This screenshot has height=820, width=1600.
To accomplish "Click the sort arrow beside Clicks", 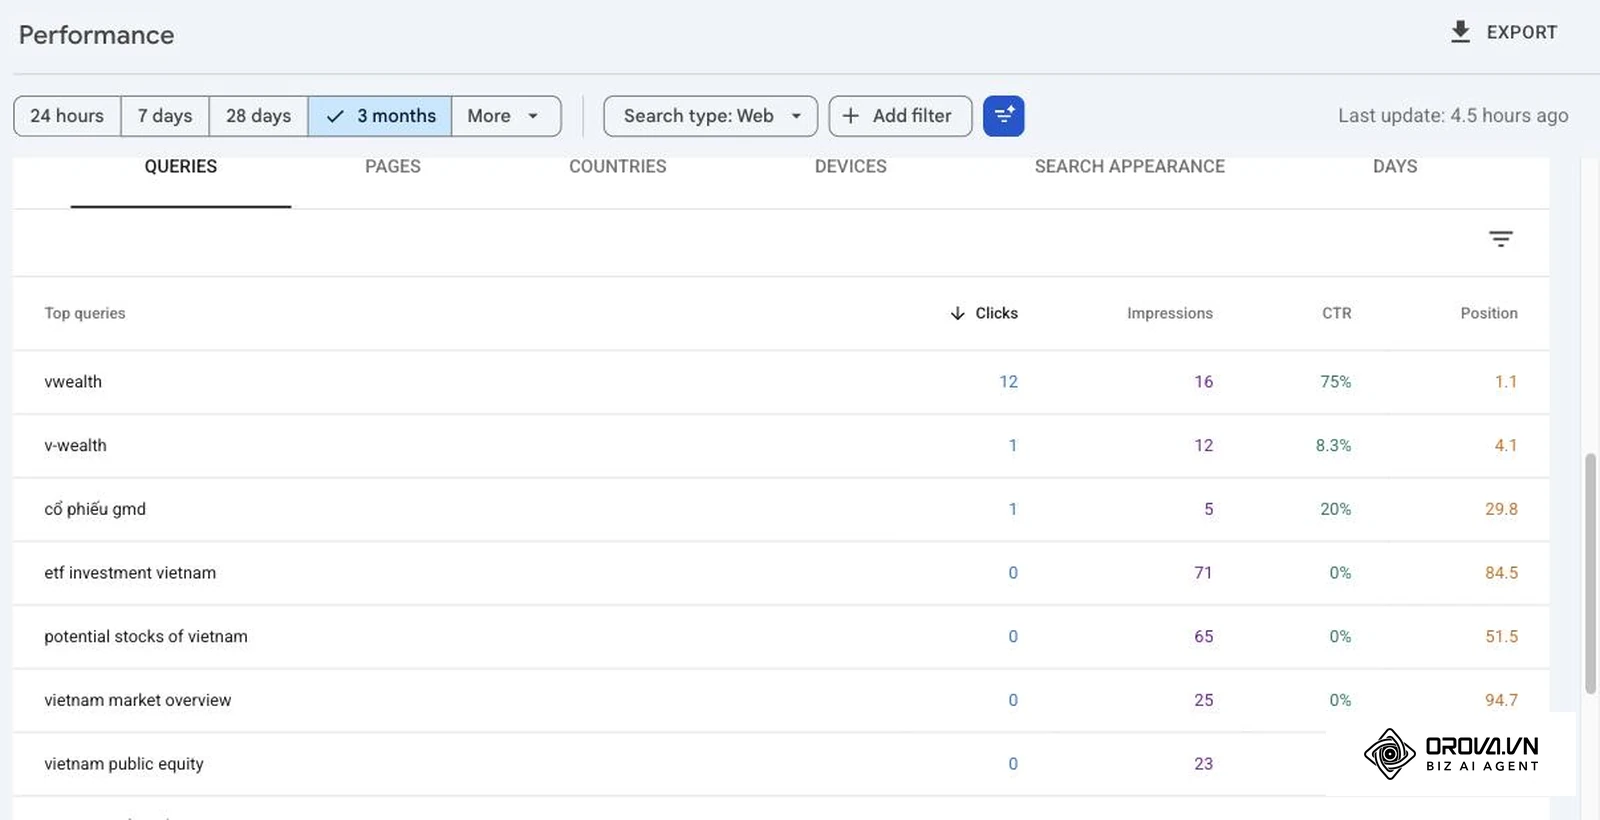I will [x=957, y=313].
